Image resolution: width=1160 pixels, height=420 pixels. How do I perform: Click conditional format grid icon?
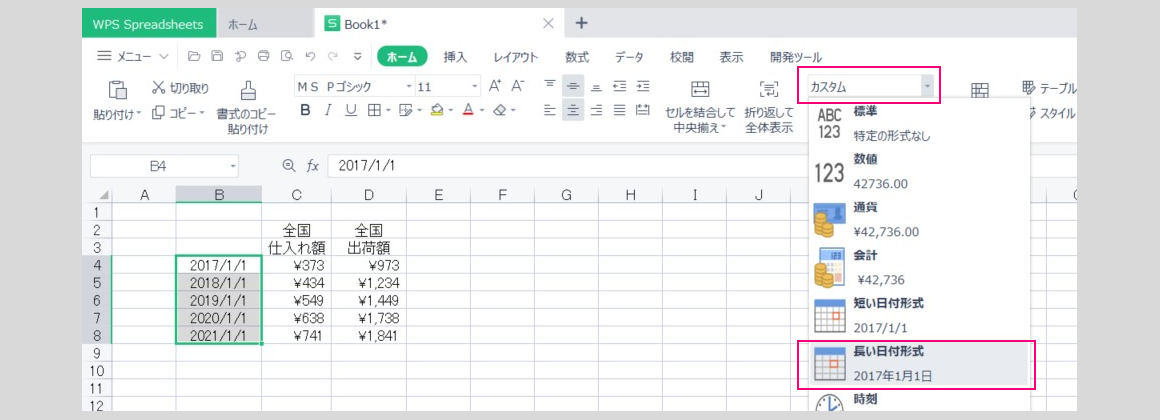(980, 90)
